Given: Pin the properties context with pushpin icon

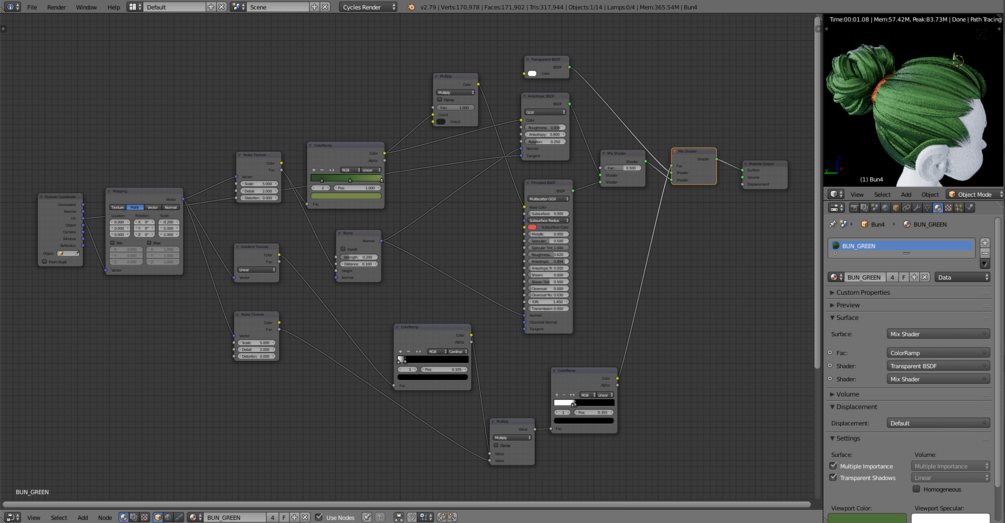Looking at the screenshot, I should click(833, 224).
